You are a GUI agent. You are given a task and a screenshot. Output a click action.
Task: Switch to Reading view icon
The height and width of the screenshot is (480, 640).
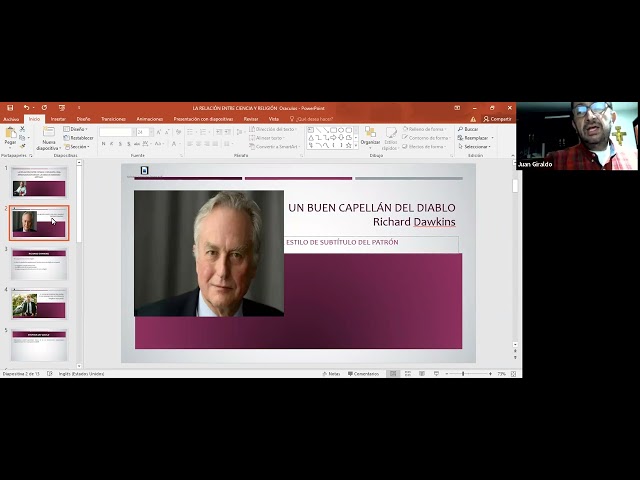click(422, 373)
